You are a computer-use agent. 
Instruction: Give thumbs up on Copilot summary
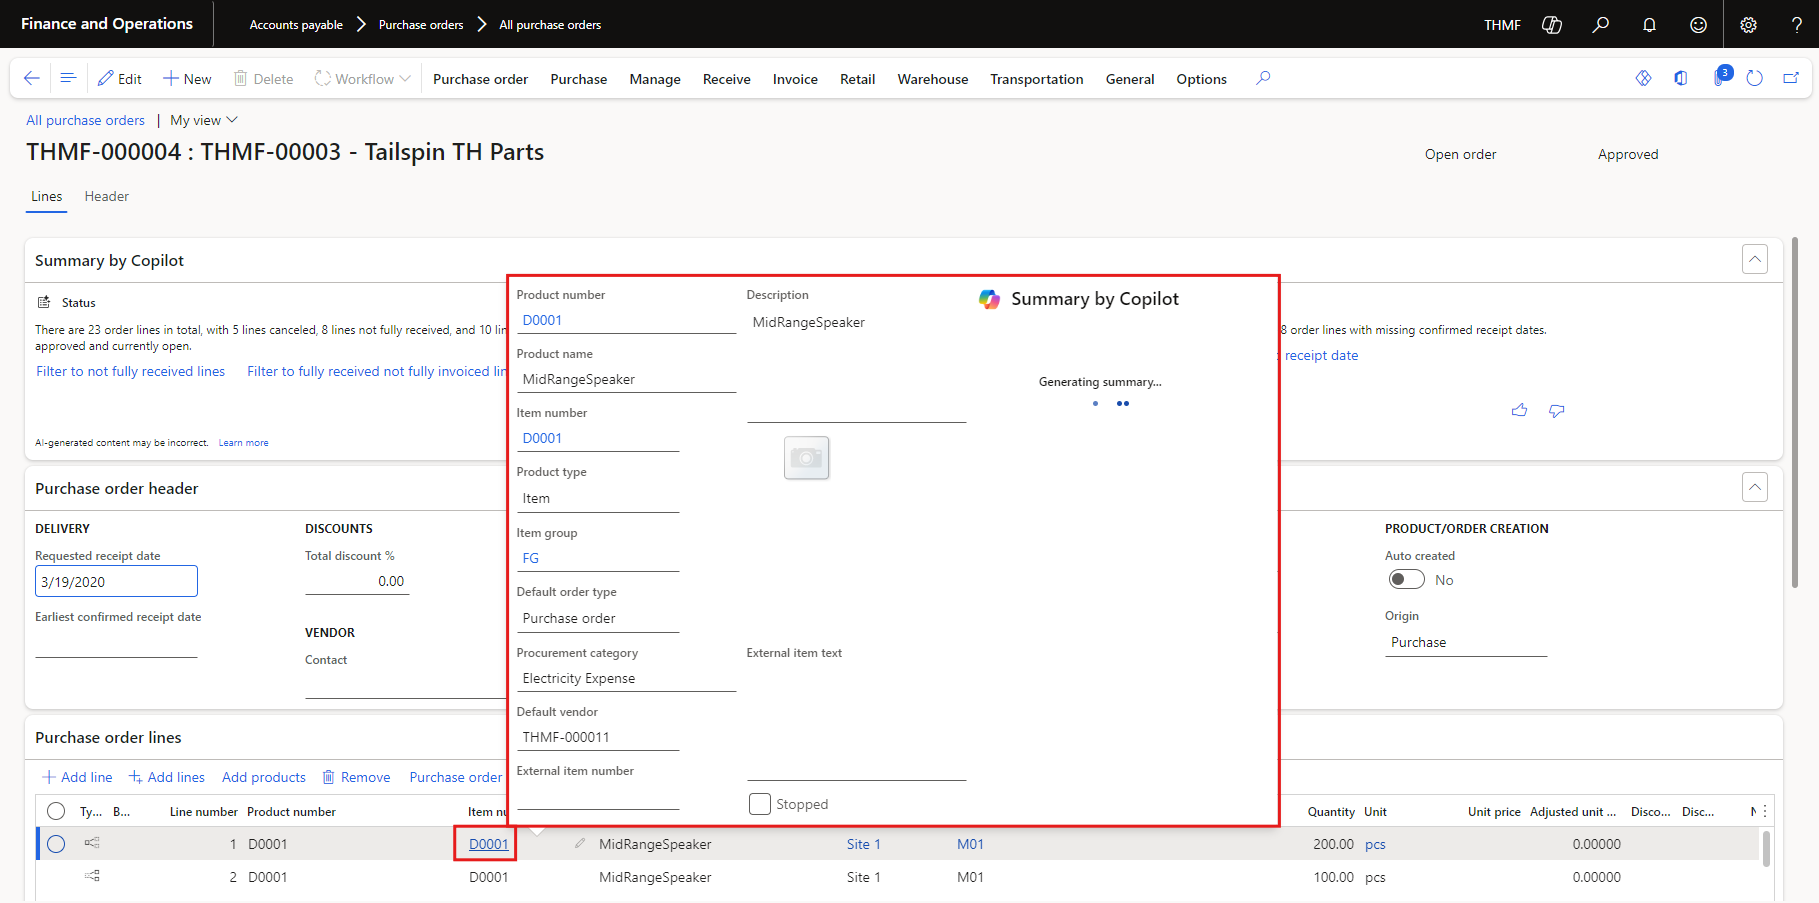(1519, 410)
